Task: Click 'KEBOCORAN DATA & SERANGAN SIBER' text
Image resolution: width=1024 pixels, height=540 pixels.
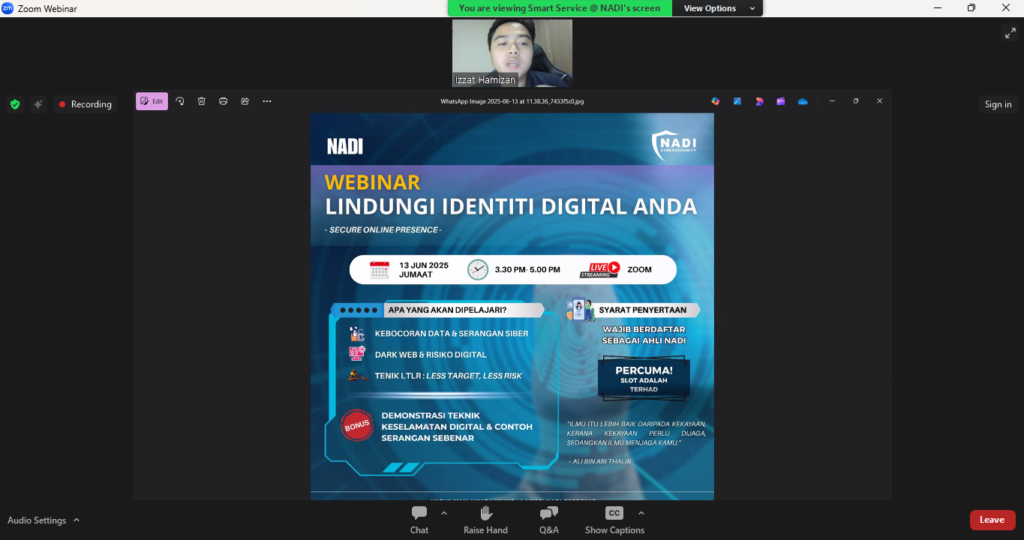Action: [x=451, y=334]
